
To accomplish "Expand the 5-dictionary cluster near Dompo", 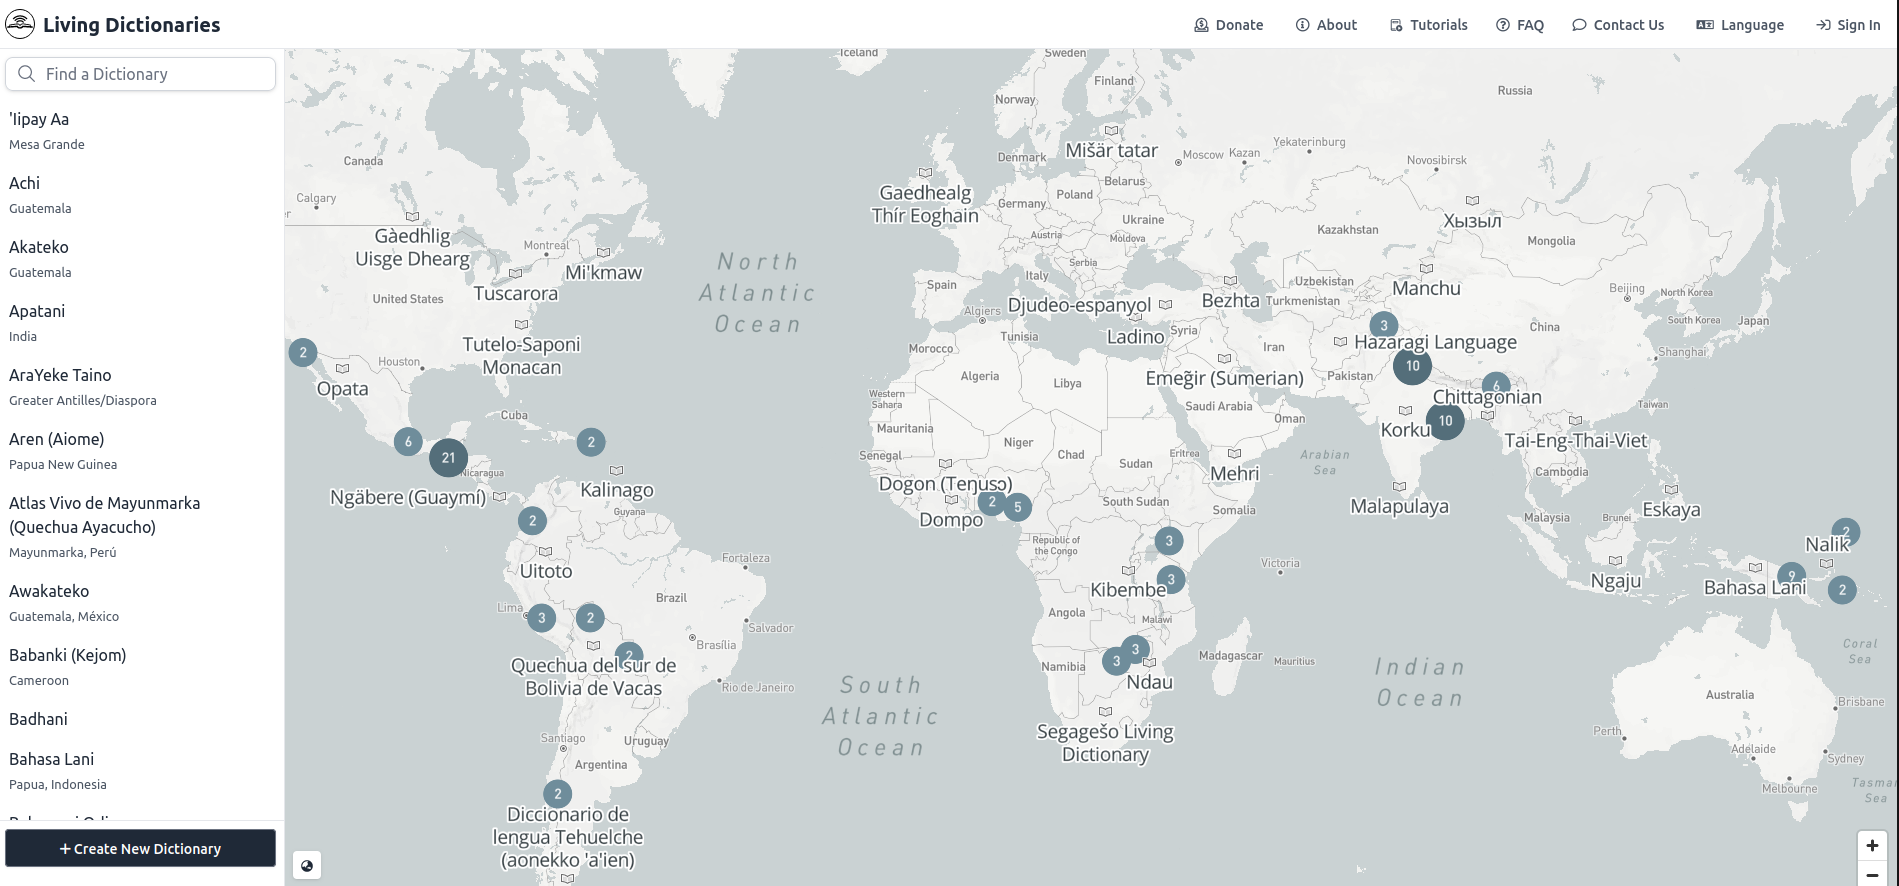I will tap(1017, 507).
